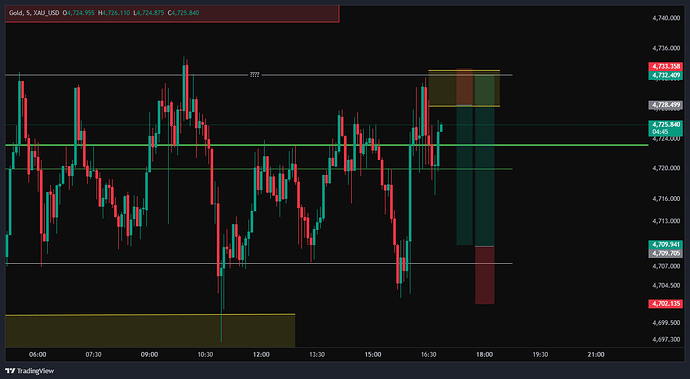Click the 4,736.000 price scale label
This screenshot has width=690, height=379.
click(x=666, y=48)
